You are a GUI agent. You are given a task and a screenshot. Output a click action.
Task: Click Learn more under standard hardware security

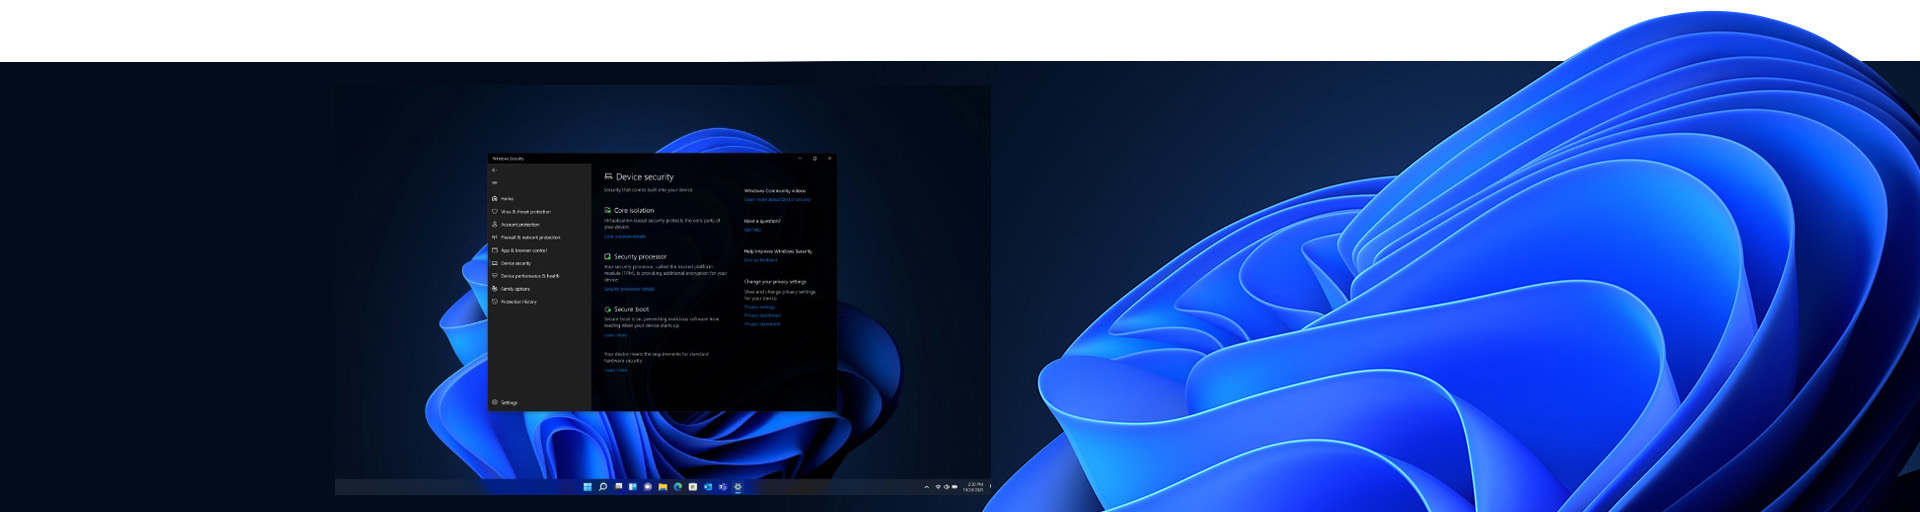(615, 371)
